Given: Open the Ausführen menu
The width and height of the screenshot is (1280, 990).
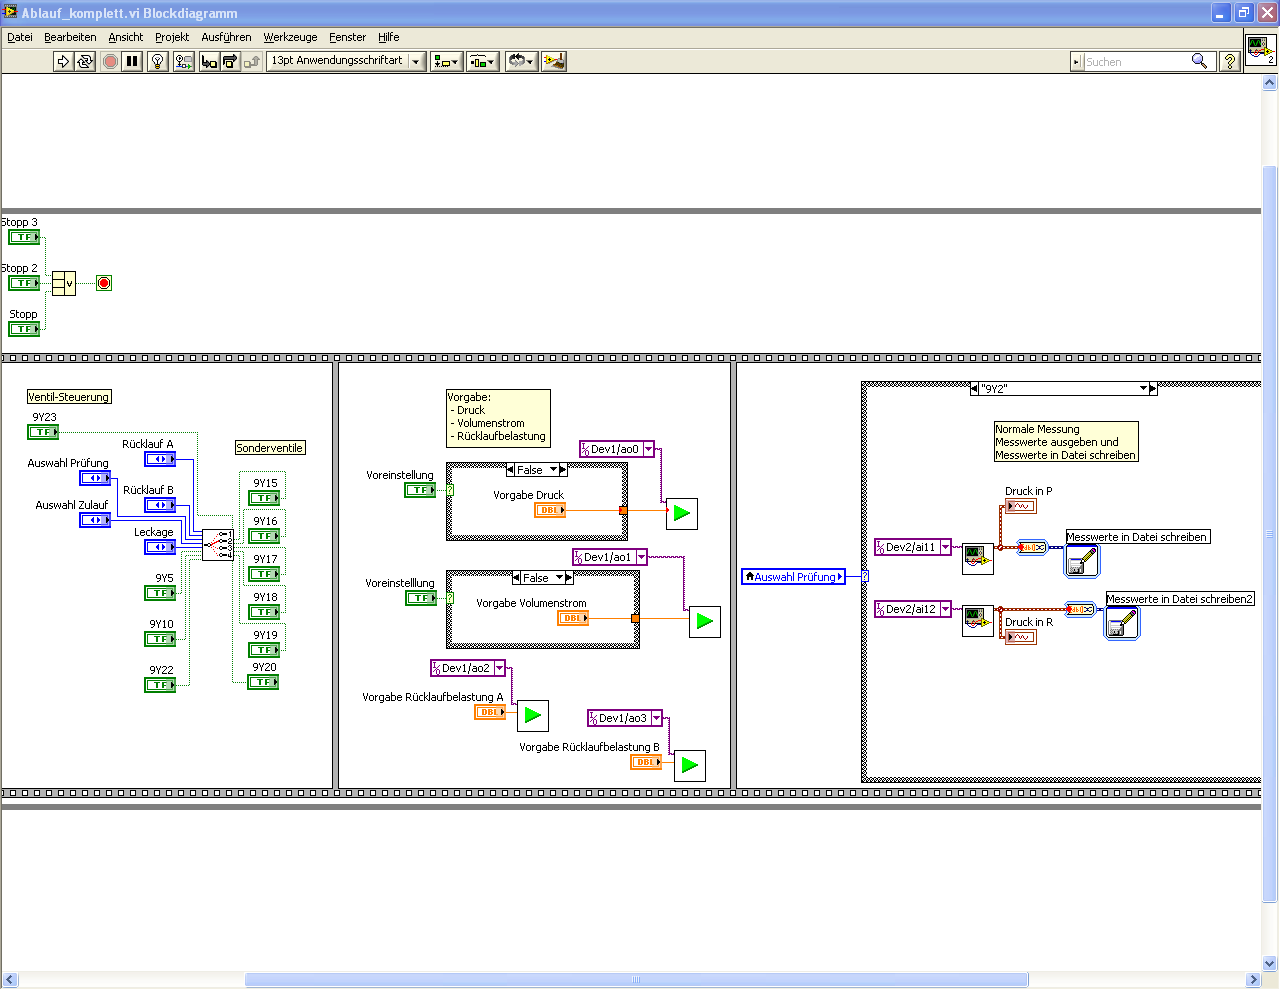Looking at the screenshot, I should [226, 37].
